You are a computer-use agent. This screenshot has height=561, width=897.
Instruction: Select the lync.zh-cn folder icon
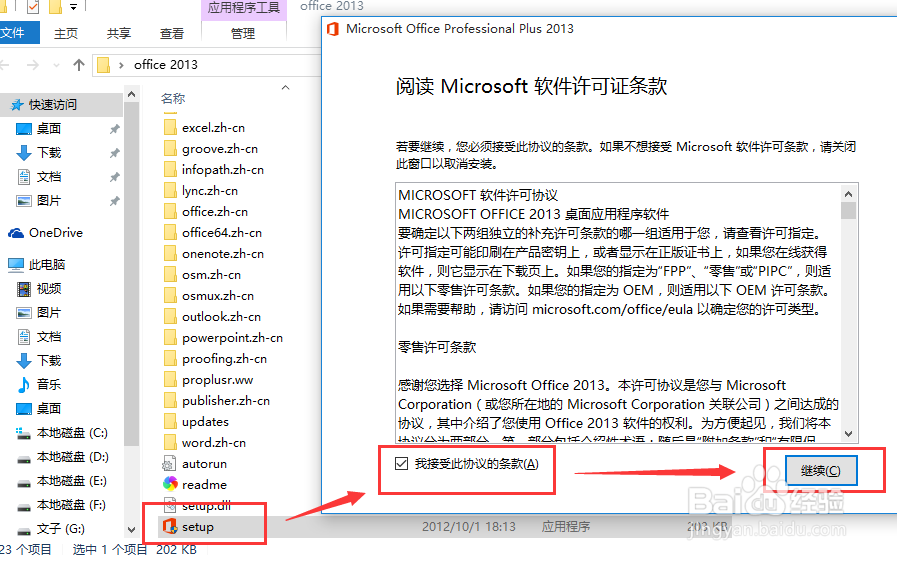coord(170,190)
